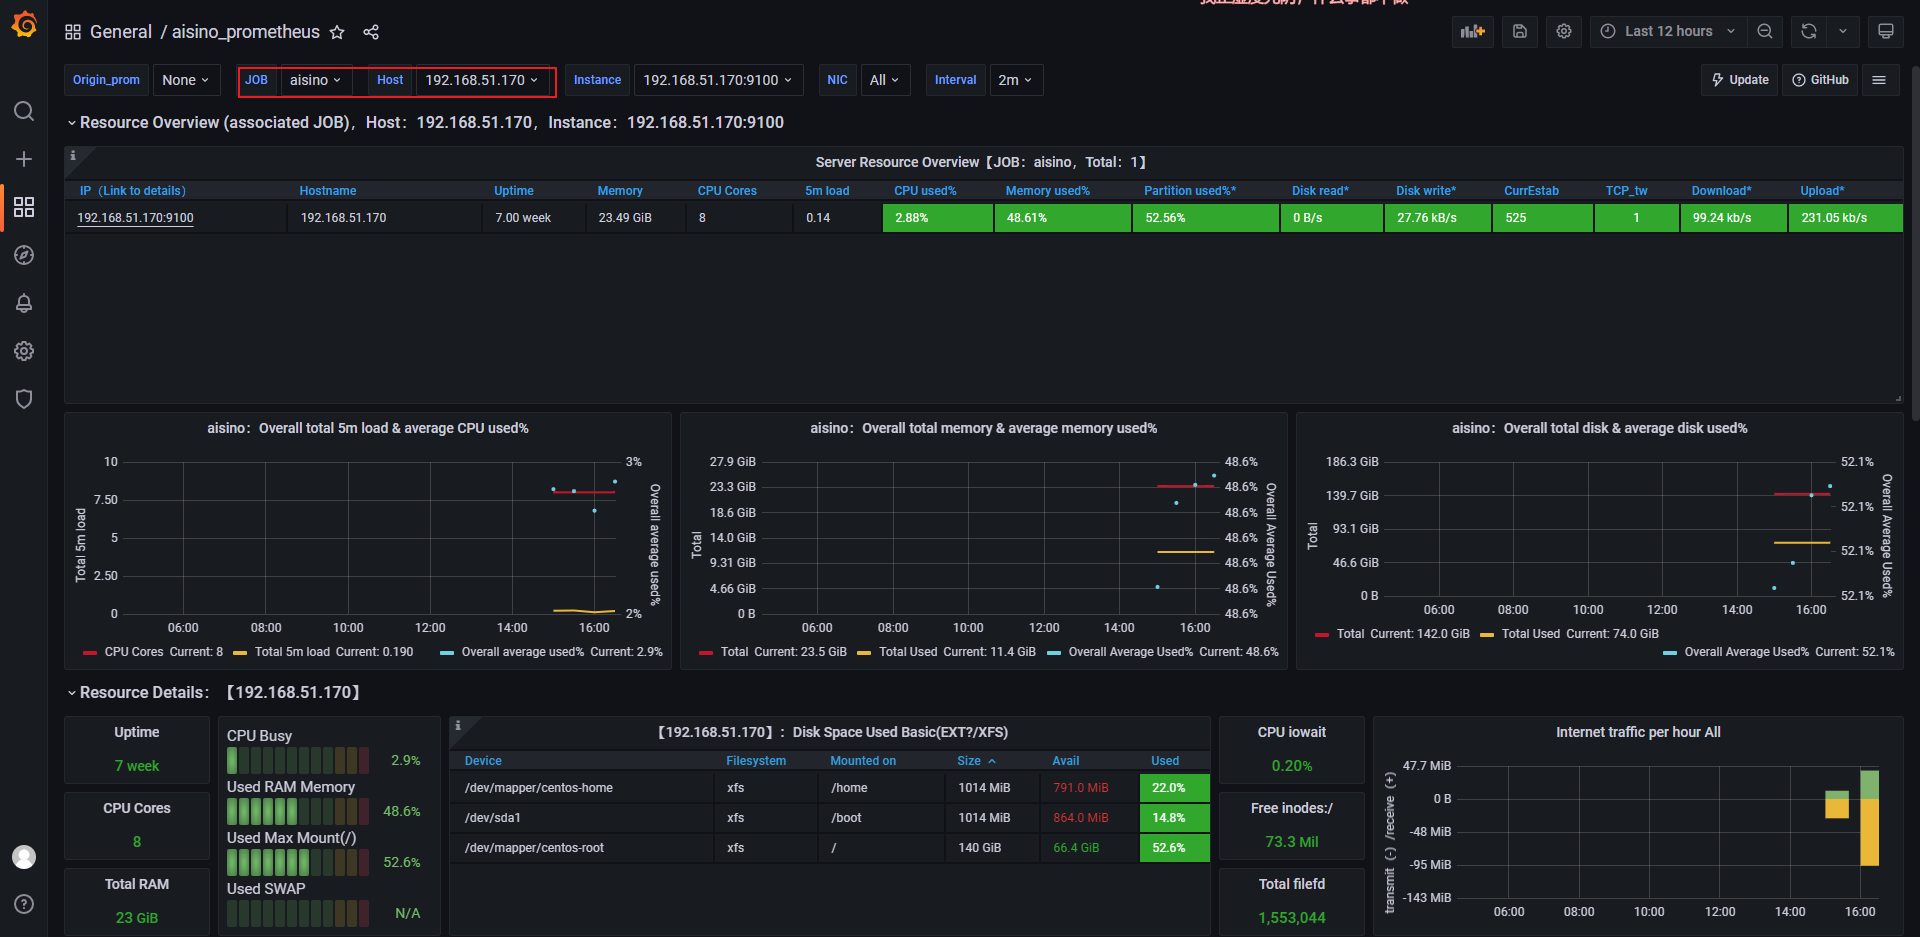Sort table by Memory column

pos(620,191)
